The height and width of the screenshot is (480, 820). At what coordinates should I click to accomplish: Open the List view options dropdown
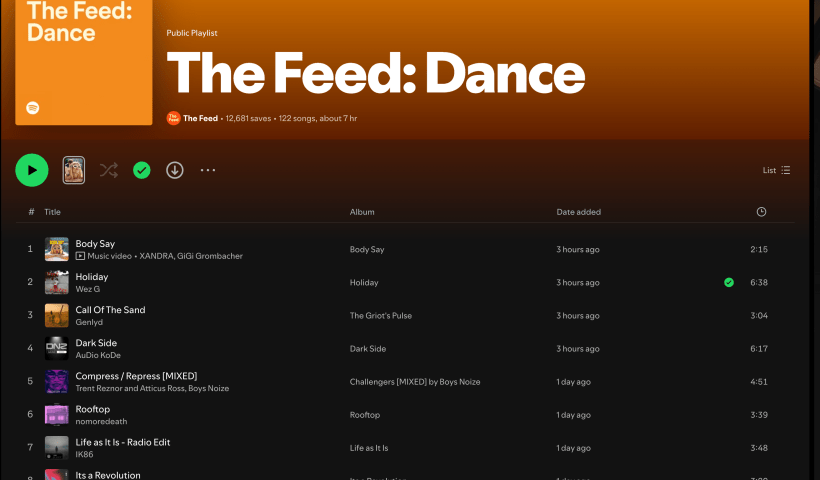[x=777, y=170]
